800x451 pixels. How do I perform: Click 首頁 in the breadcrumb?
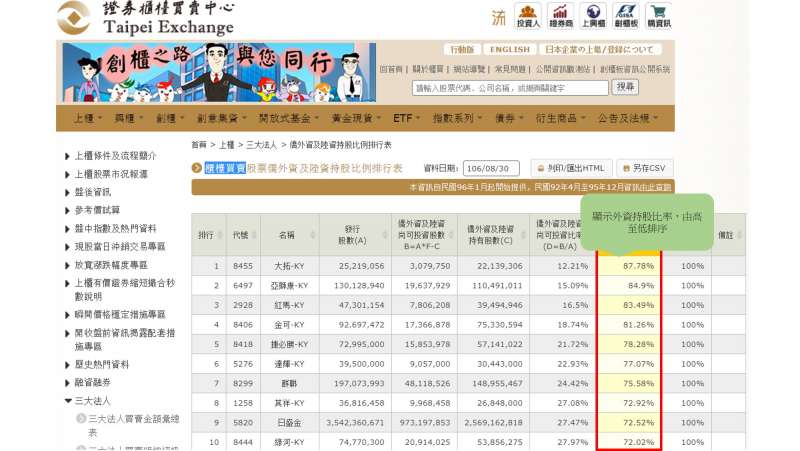click(x=199, y=145)
